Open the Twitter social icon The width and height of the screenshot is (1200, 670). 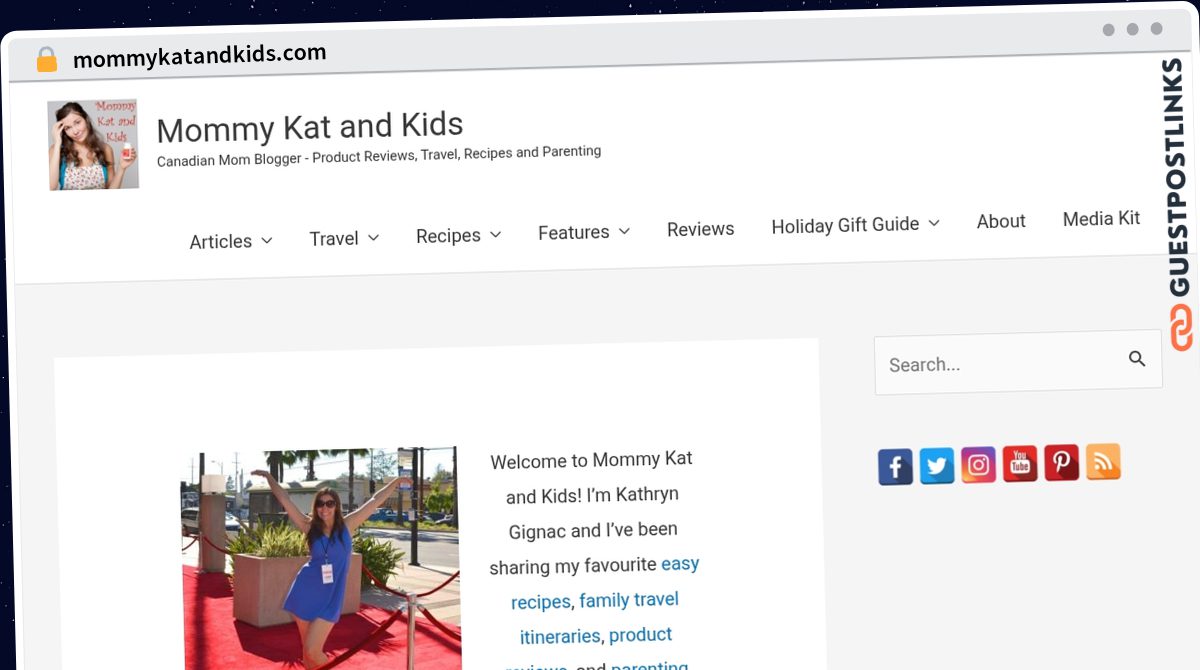[x=937, y=466]
